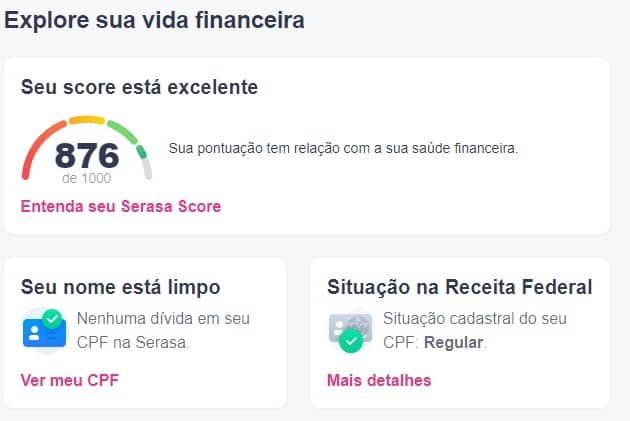Click the grey Receita Federal document icon
Screen dimensions: 630x421
coord(351,326)
